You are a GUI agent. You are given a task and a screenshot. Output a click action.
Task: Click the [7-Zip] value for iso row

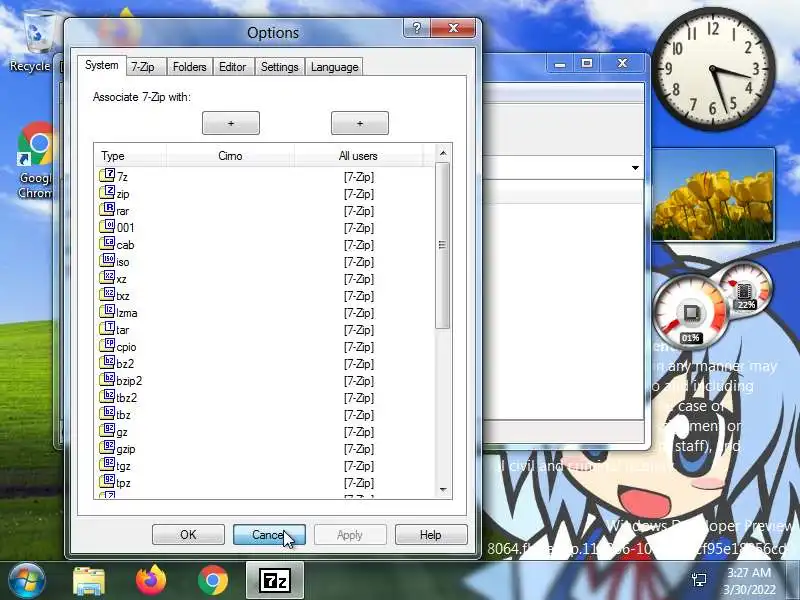point(359,262)
